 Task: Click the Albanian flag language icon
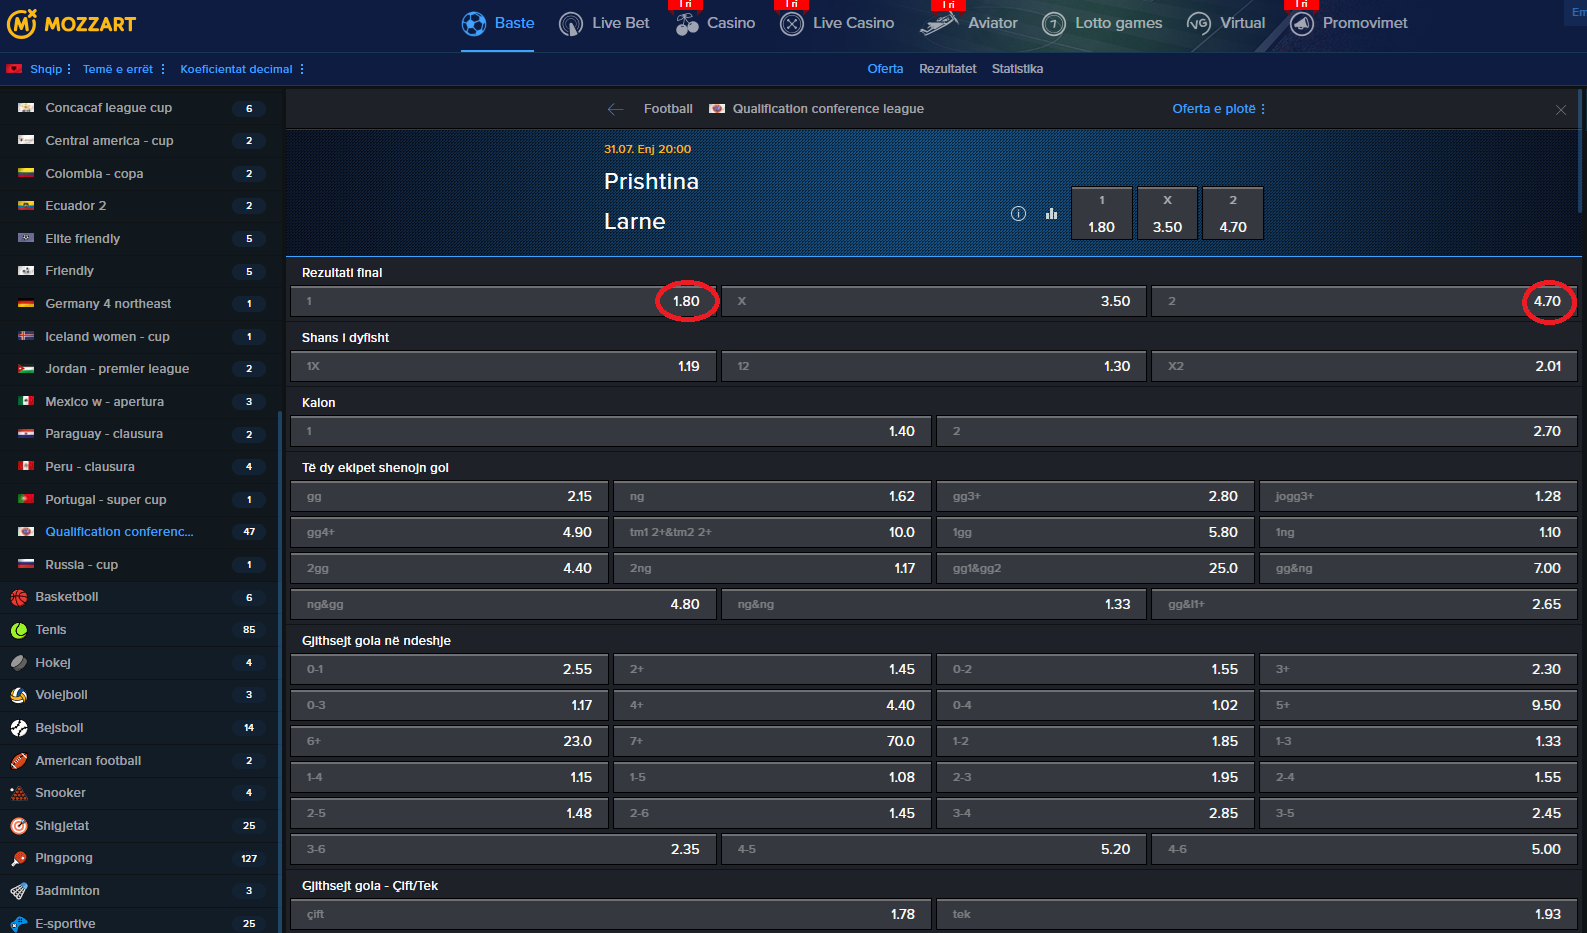[15, 69]
